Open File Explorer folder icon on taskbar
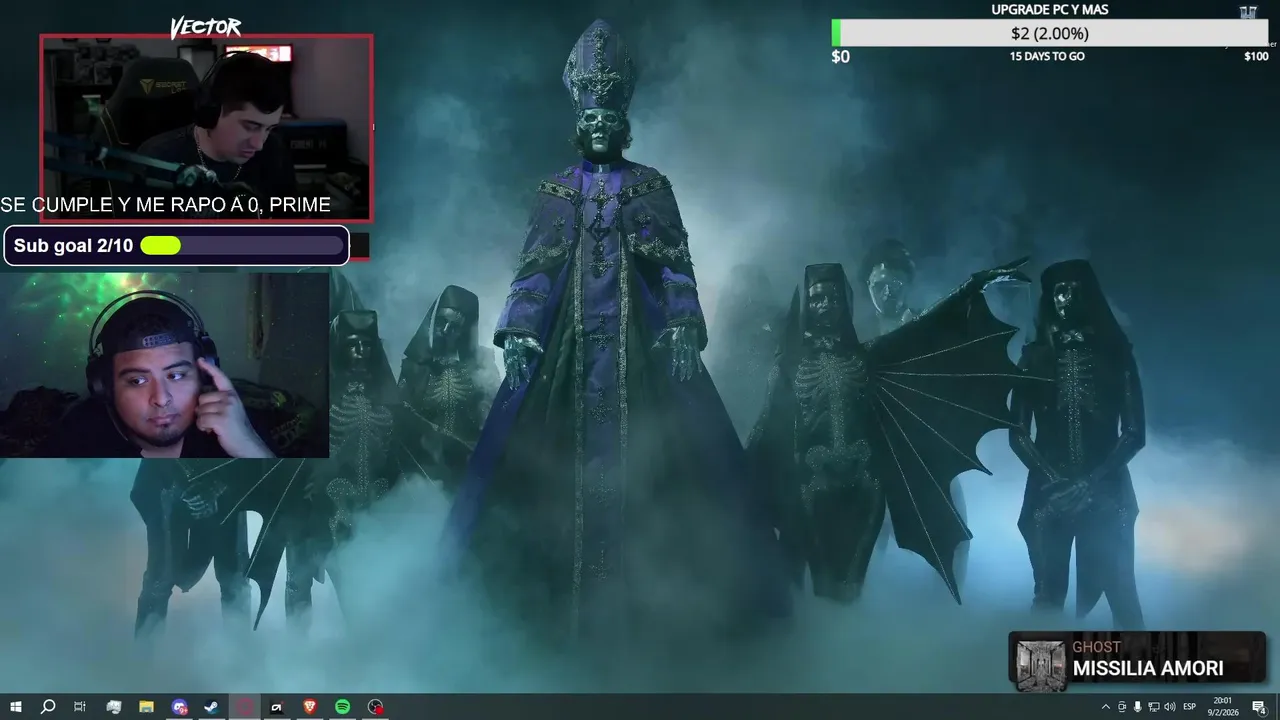 146,707
